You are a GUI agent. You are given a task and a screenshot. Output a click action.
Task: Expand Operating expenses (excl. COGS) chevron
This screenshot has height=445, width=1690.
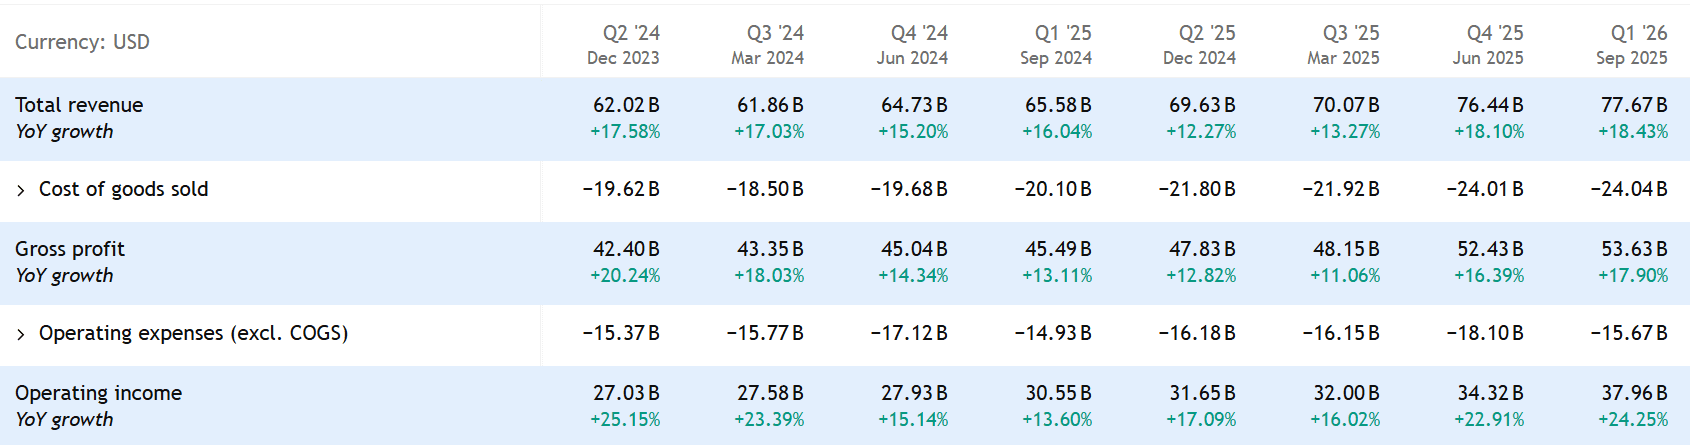[21, 334]
